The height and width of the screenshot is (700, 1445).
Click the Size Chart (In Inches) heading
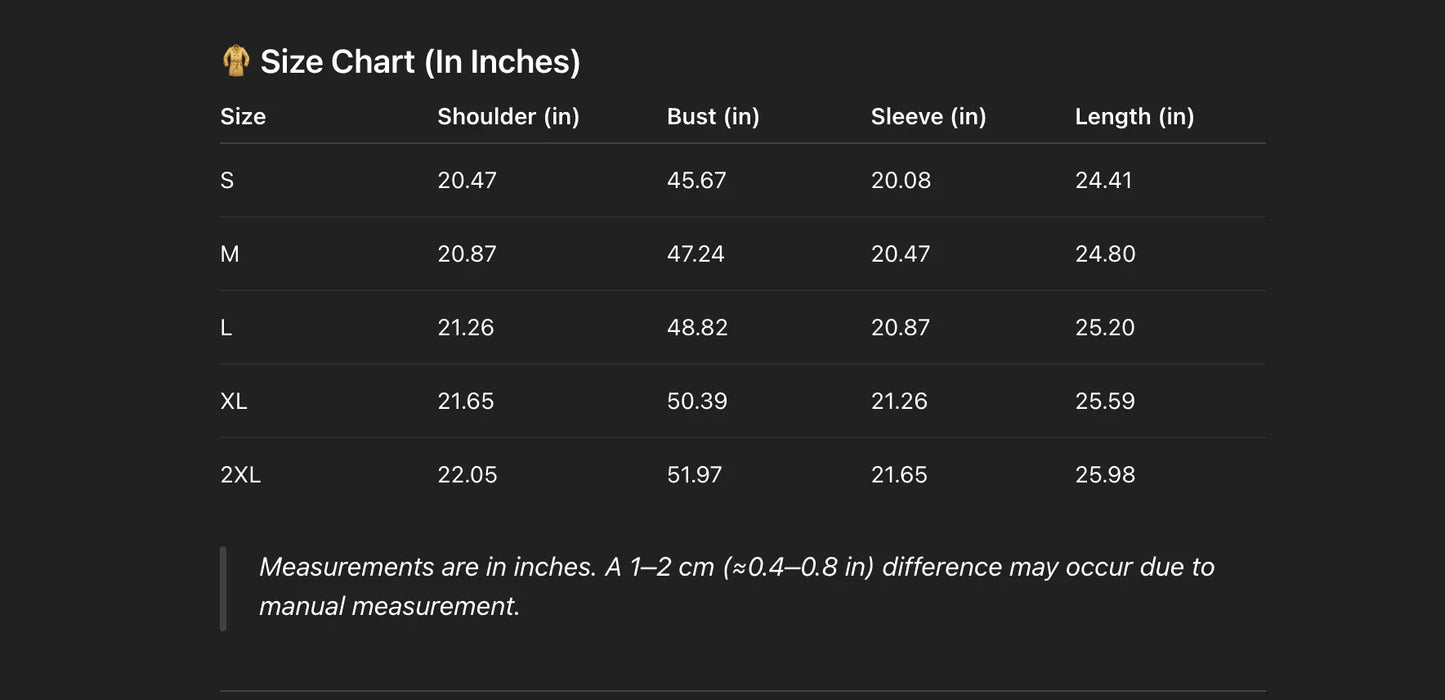[x=420, y=62]
